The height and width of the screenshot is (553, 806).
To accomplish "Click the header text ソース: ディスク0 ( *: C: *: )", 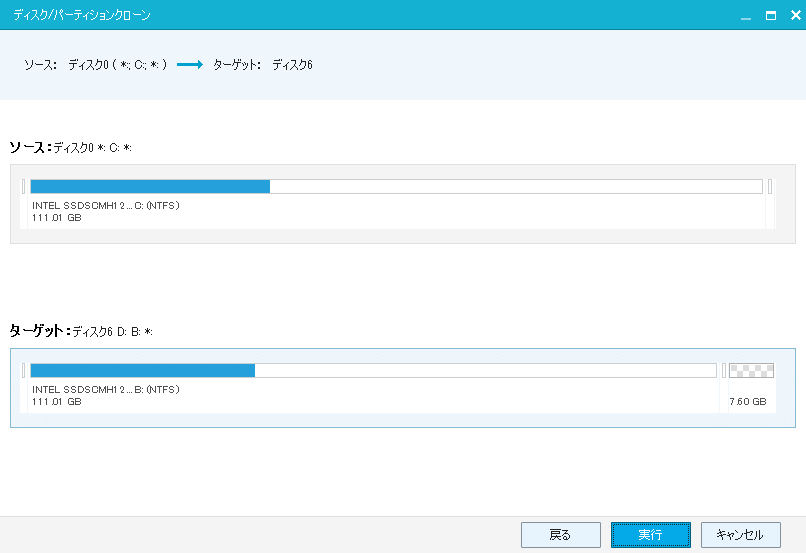I will pos(96,65).
